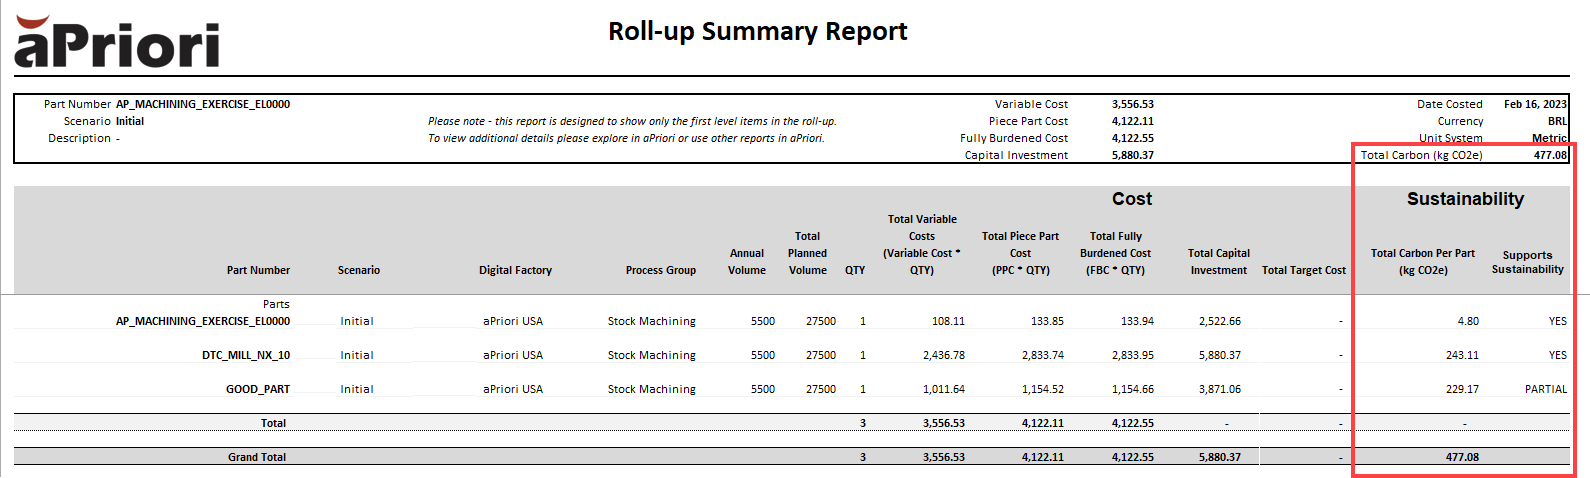Select the DTC_MILL_NX_10 part name
1590x478 pixels.
tap(246, 355)
